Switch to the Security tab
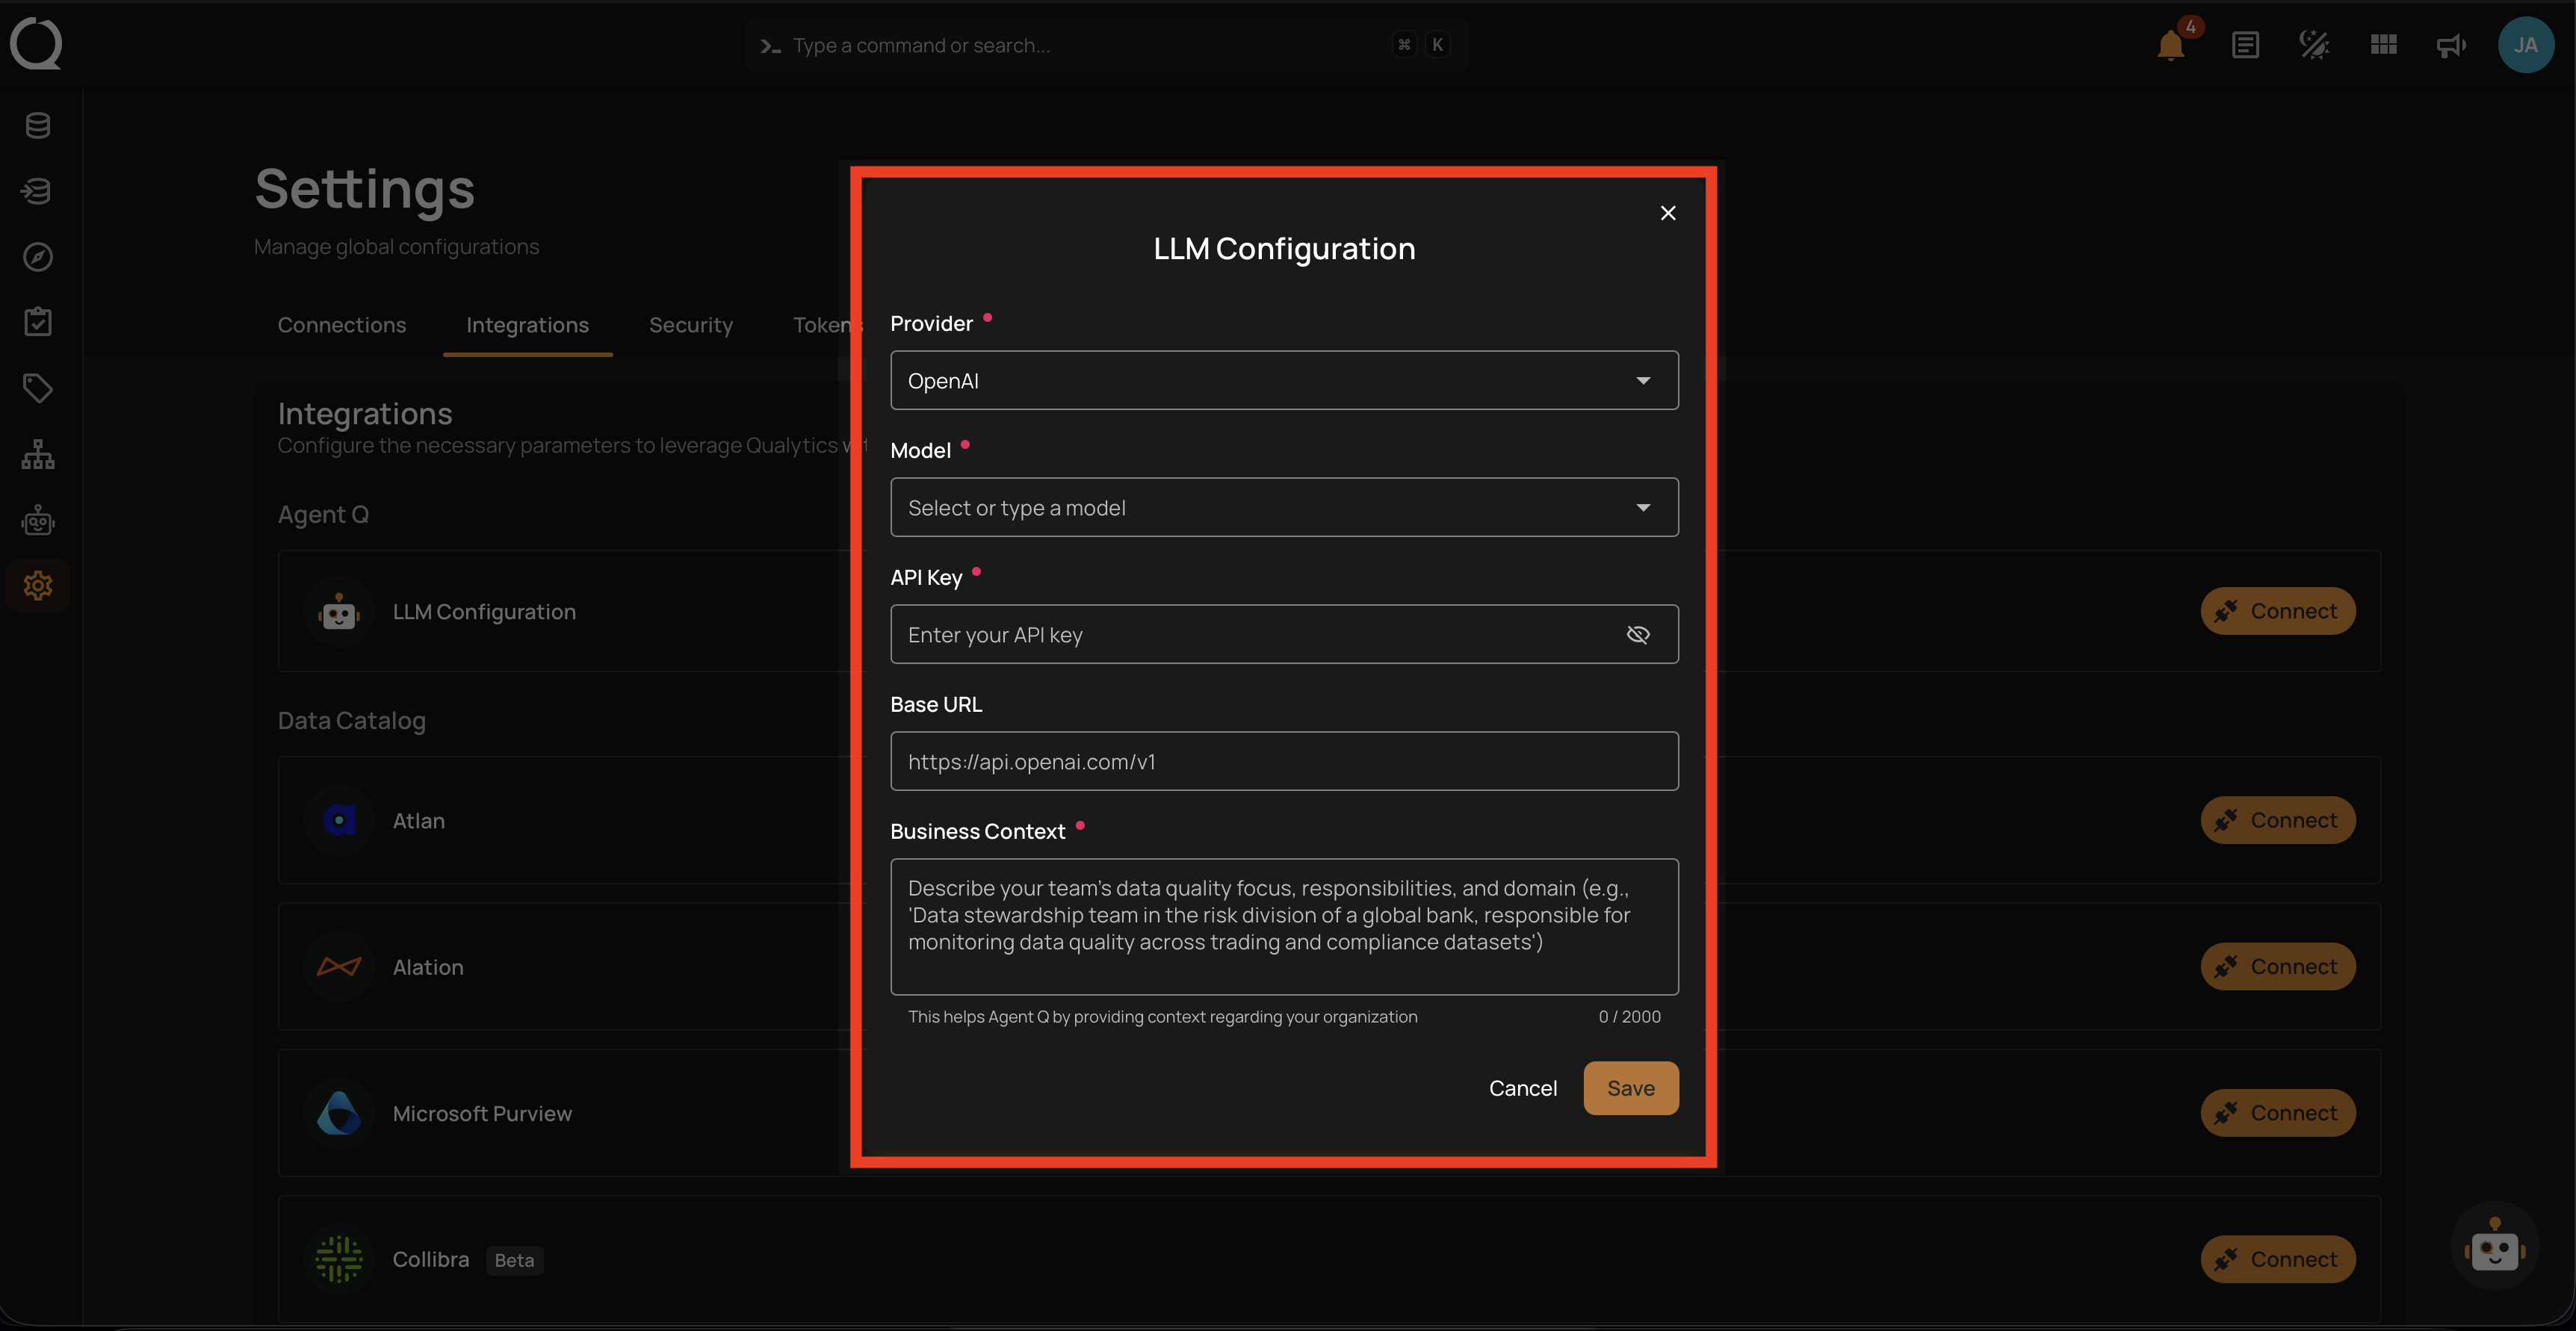This screenshot has width=2576, height=1331. click(x=691, y=325)
